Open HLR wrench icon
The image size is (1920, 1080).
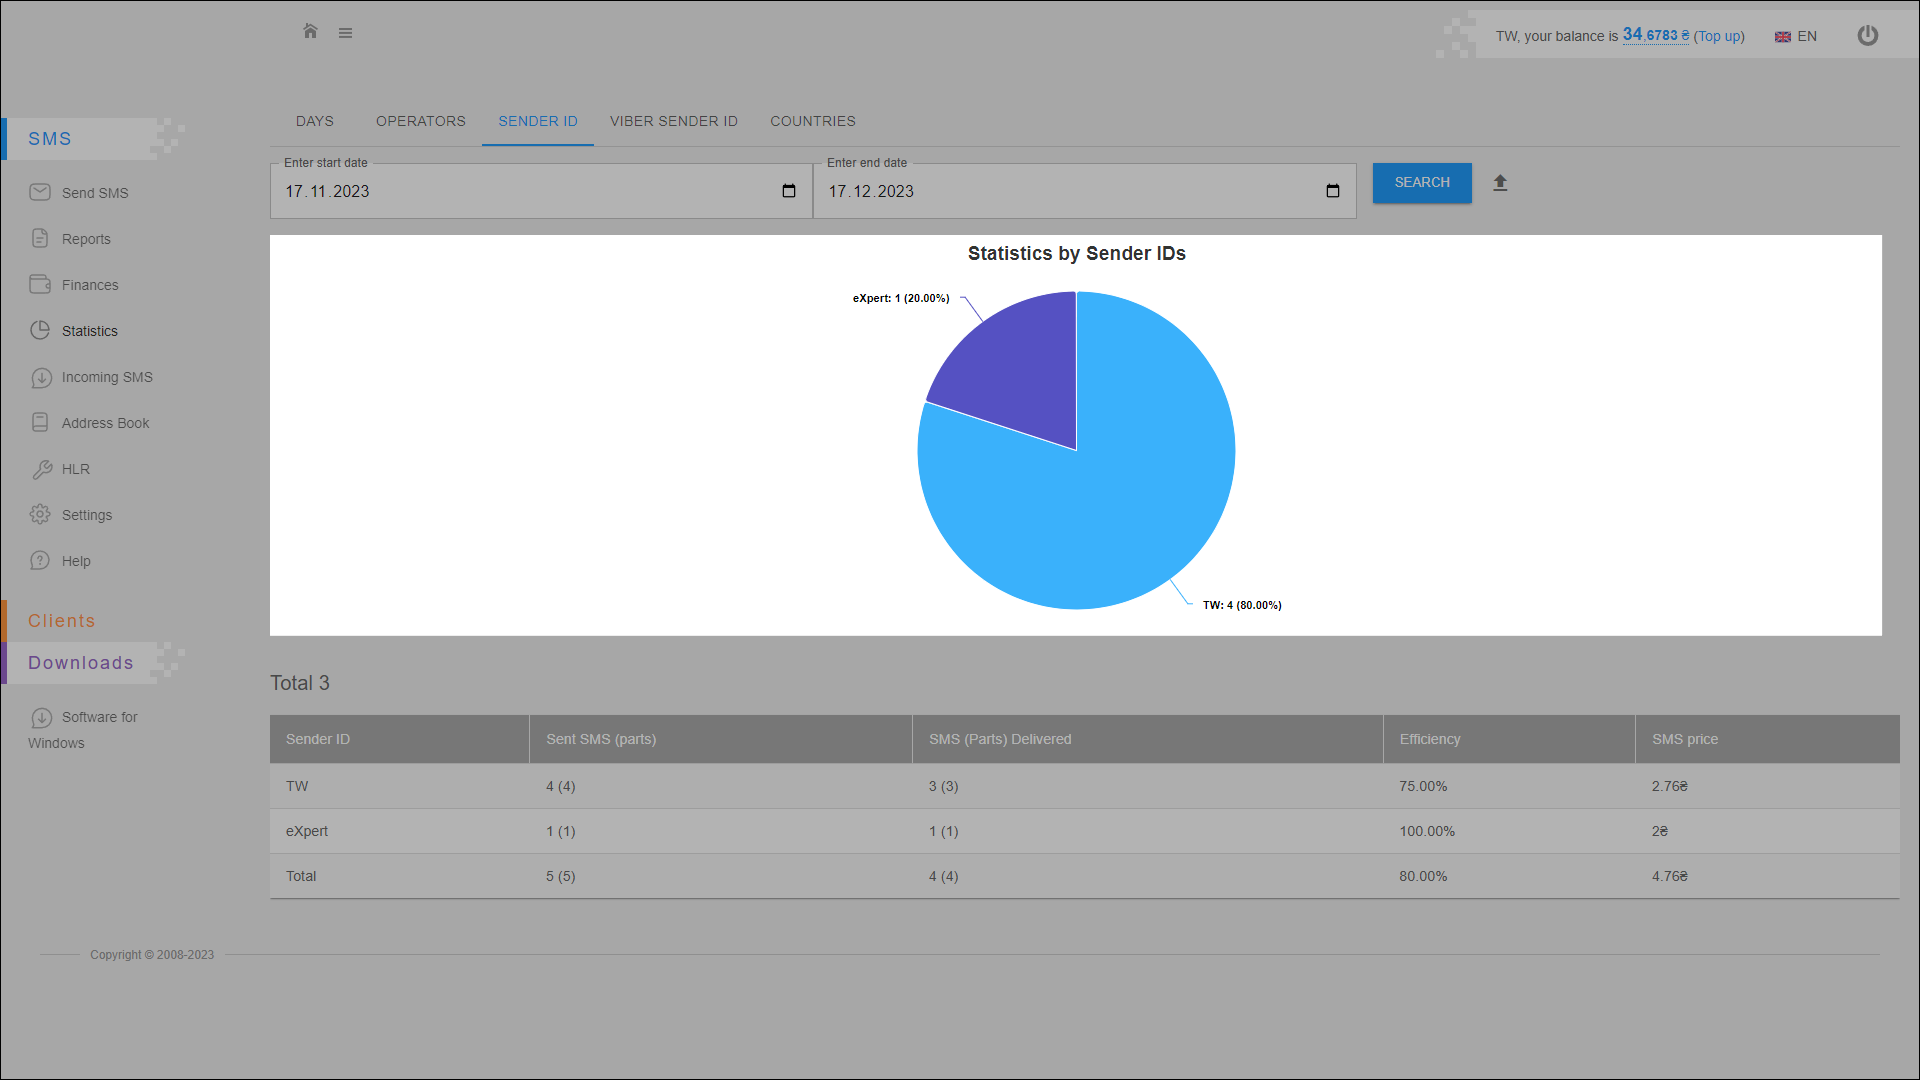pos(41,469)
